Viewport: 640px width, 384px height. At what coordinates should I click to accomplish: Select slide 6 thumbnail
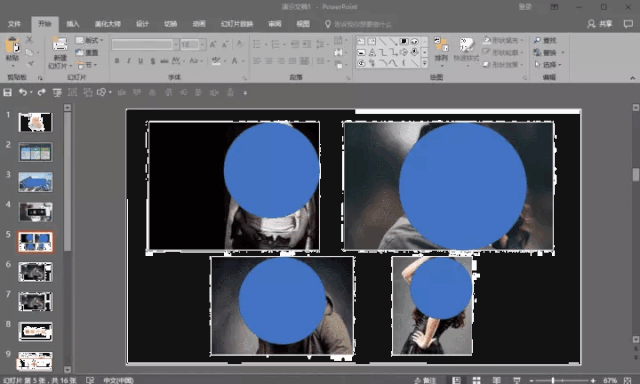[x=36, y=272]
